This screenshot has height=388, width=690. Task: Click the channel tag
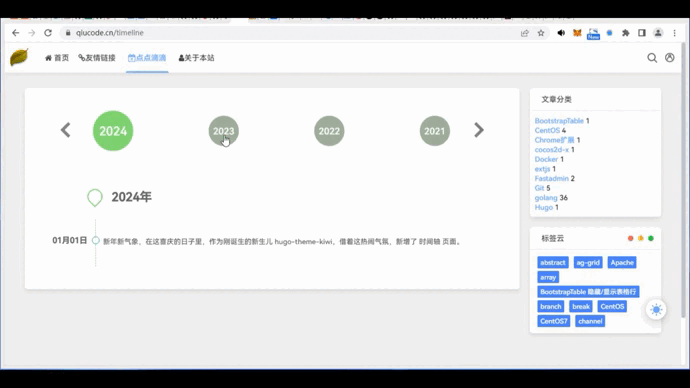590,321
